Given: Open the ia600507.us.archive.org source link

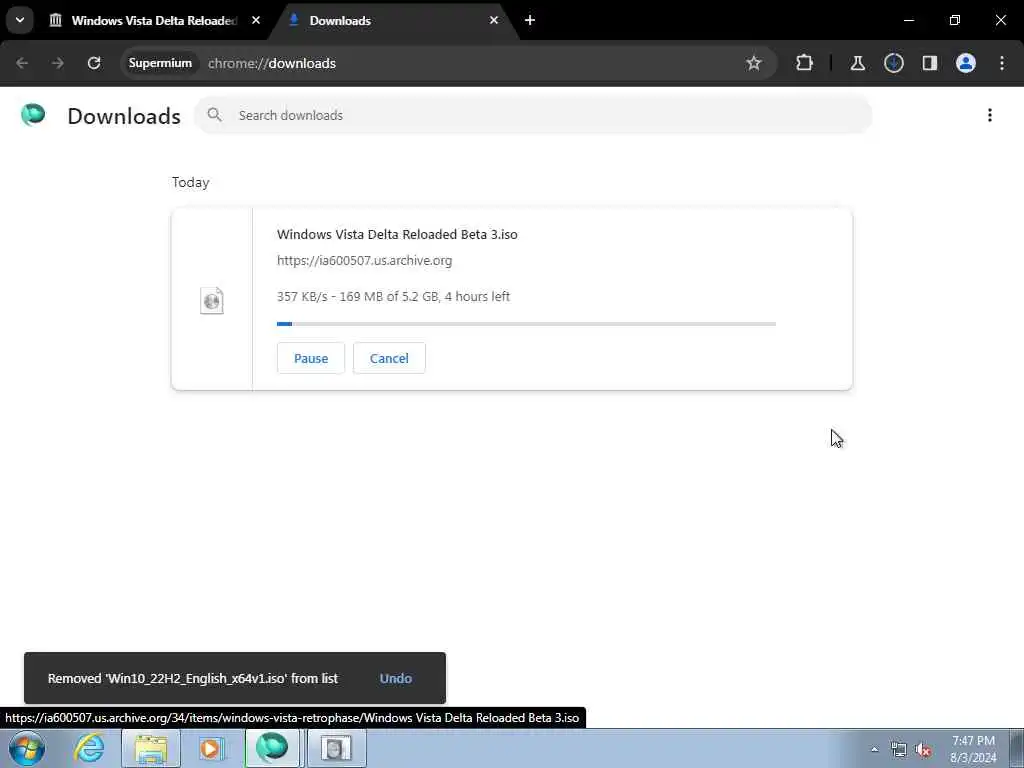Looking at the screenshot, I should point(364,261).
